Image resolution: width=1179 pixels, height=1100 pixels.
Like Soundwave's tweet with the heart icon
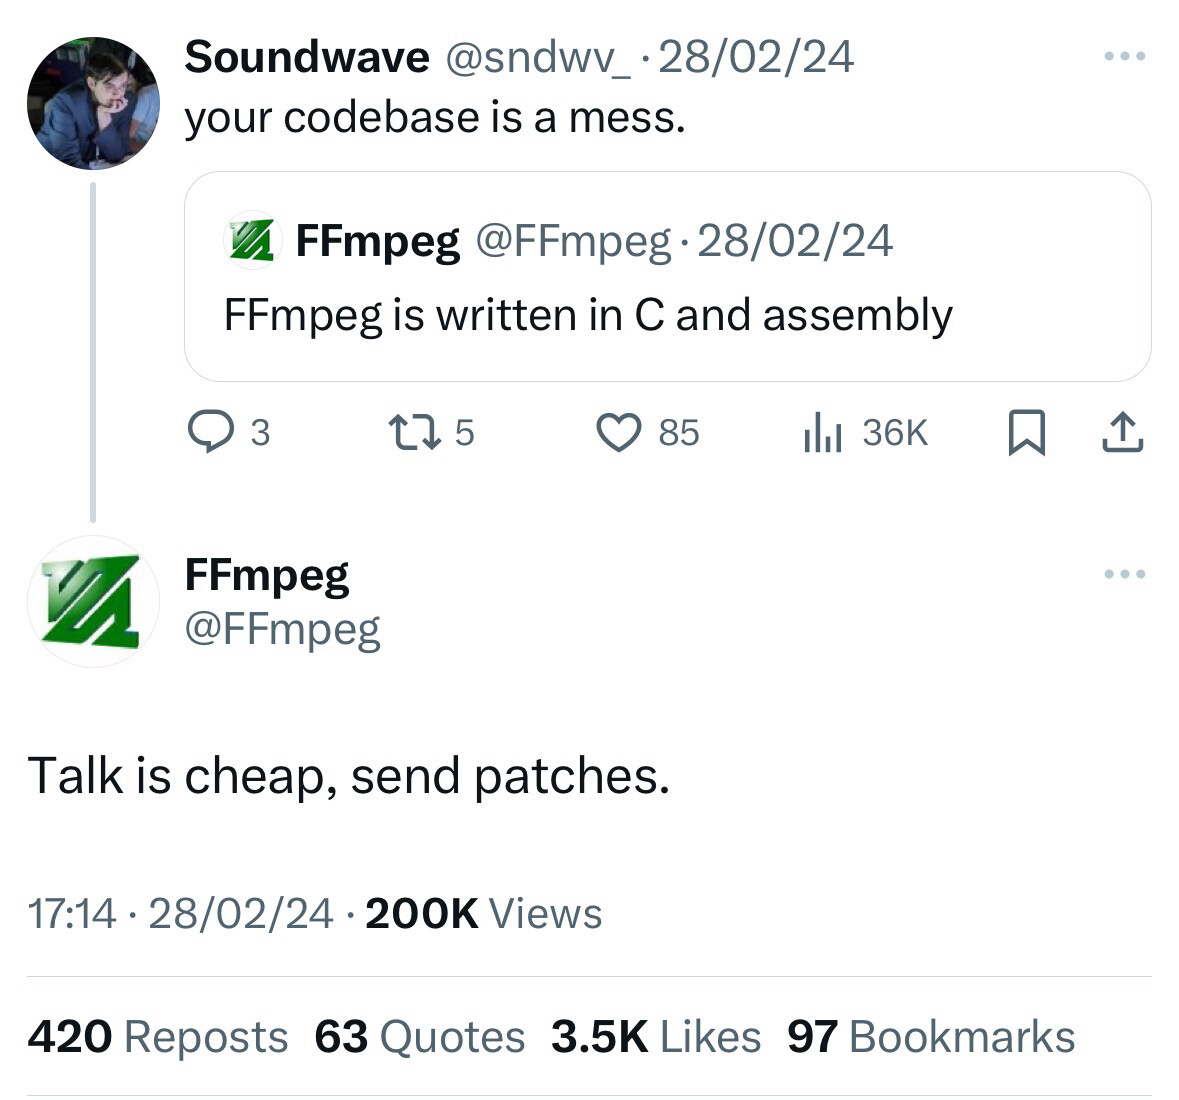tap(618, 432)
